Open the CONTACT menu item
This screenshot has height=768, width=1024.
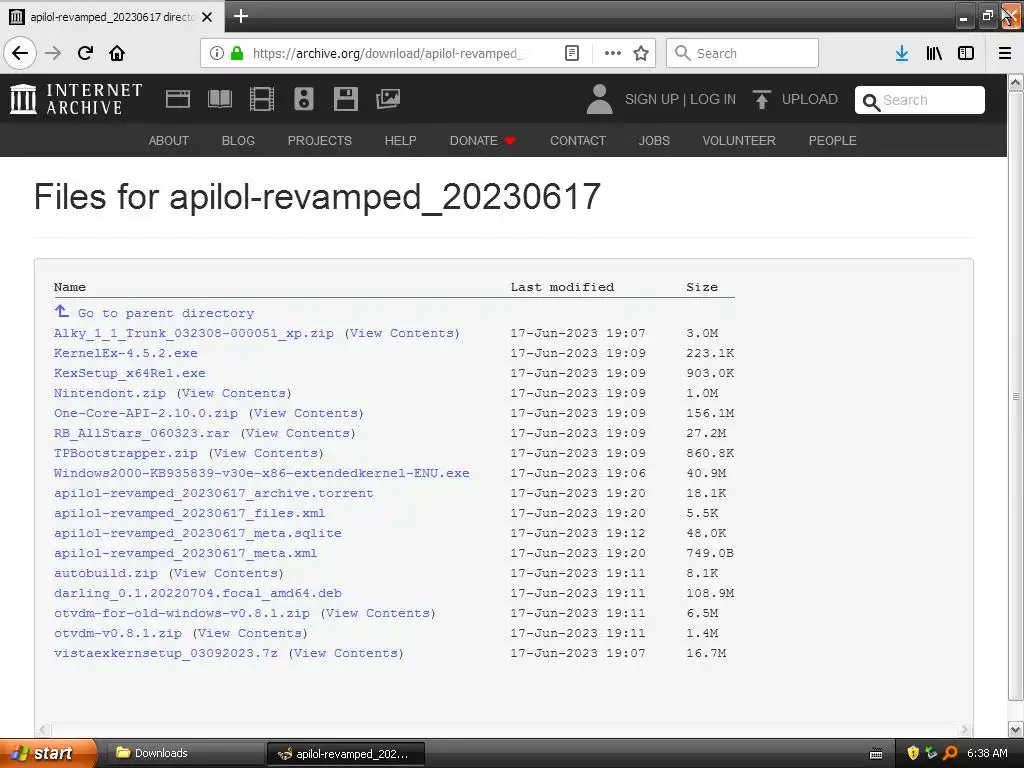coord(578,140)
